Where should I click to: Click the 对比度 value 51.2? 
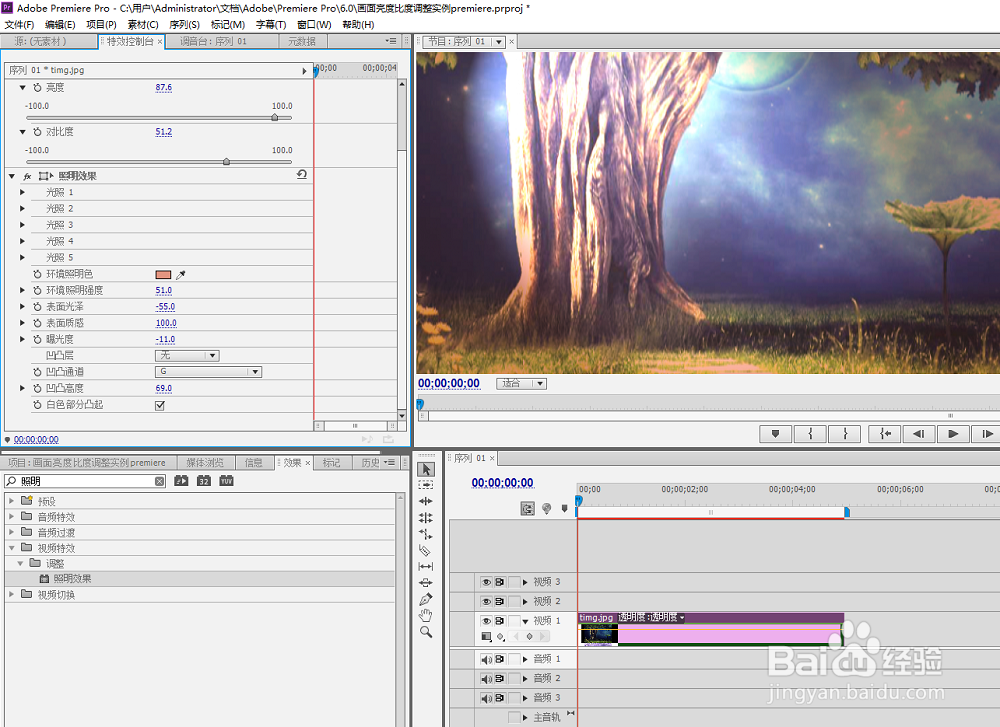coord(164,132)
